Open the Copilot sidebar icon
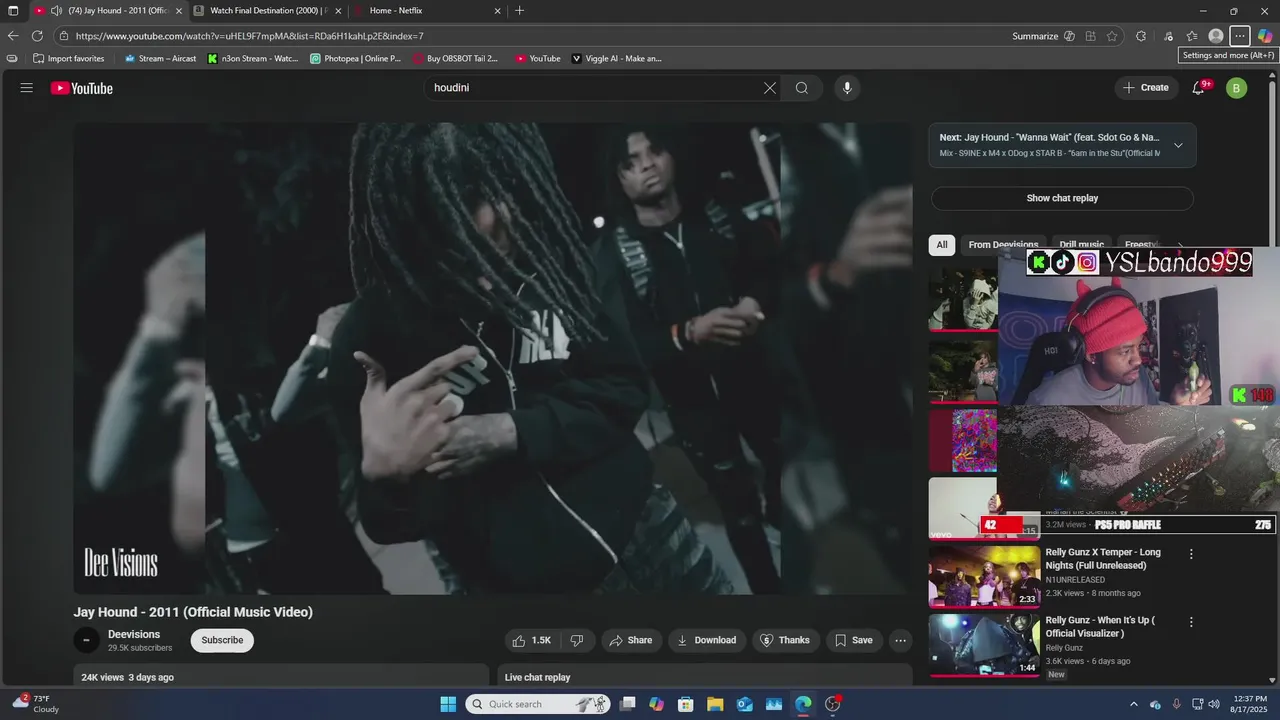 pyautogui.click(x=1265, y=36)
